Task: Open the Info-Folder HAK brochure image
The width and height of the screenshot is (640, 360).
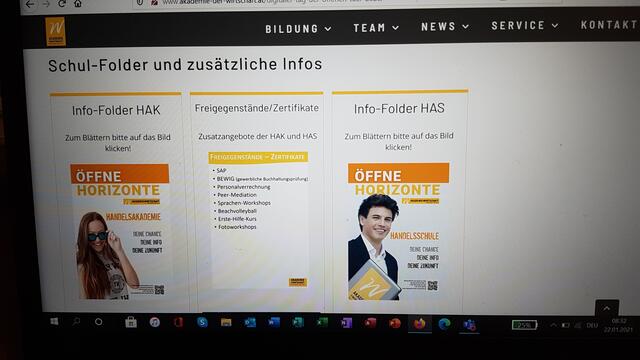Action: [120, 232]
